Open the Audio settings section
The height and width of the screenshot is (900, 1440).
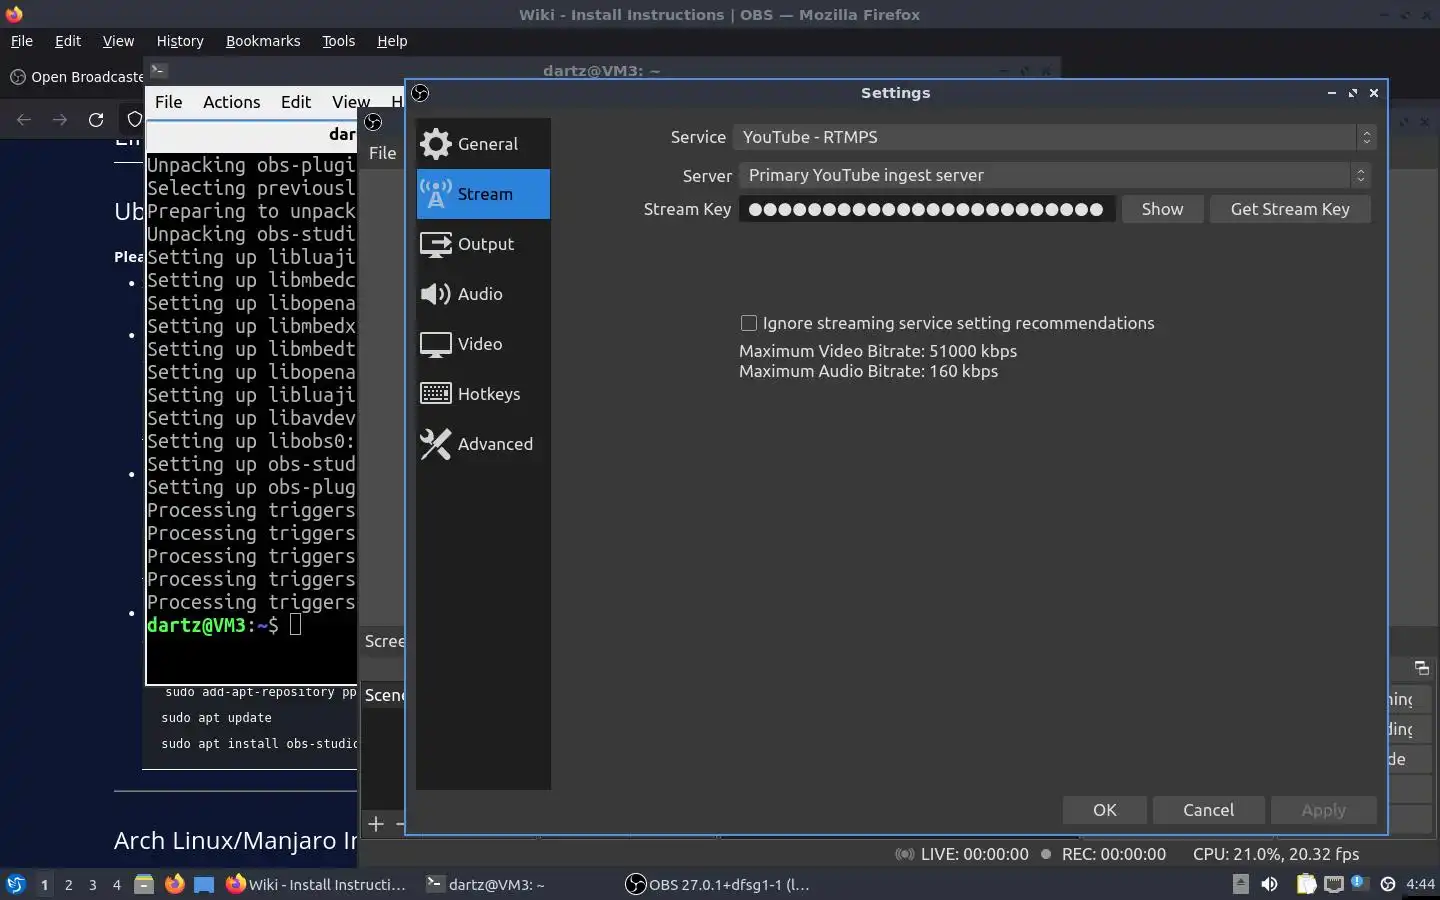pyautogui.click(x=483, y=294)
